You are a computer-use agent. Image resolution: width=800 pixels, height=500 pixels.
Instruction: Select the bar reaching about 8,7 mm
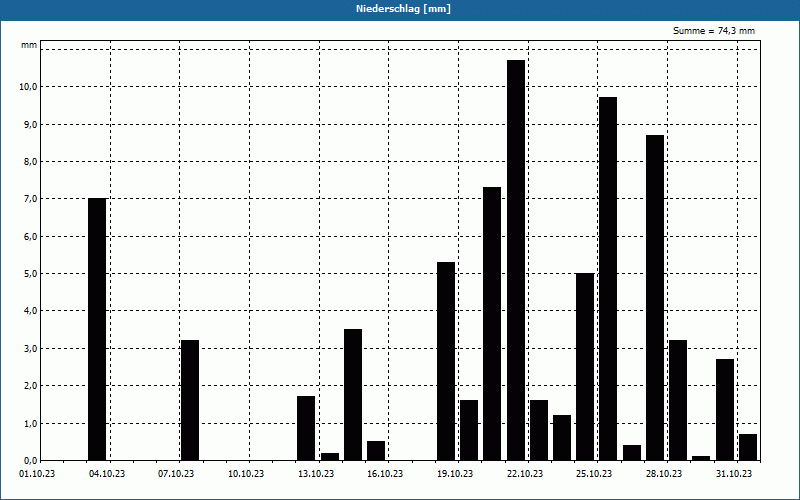tap(655, 298)
